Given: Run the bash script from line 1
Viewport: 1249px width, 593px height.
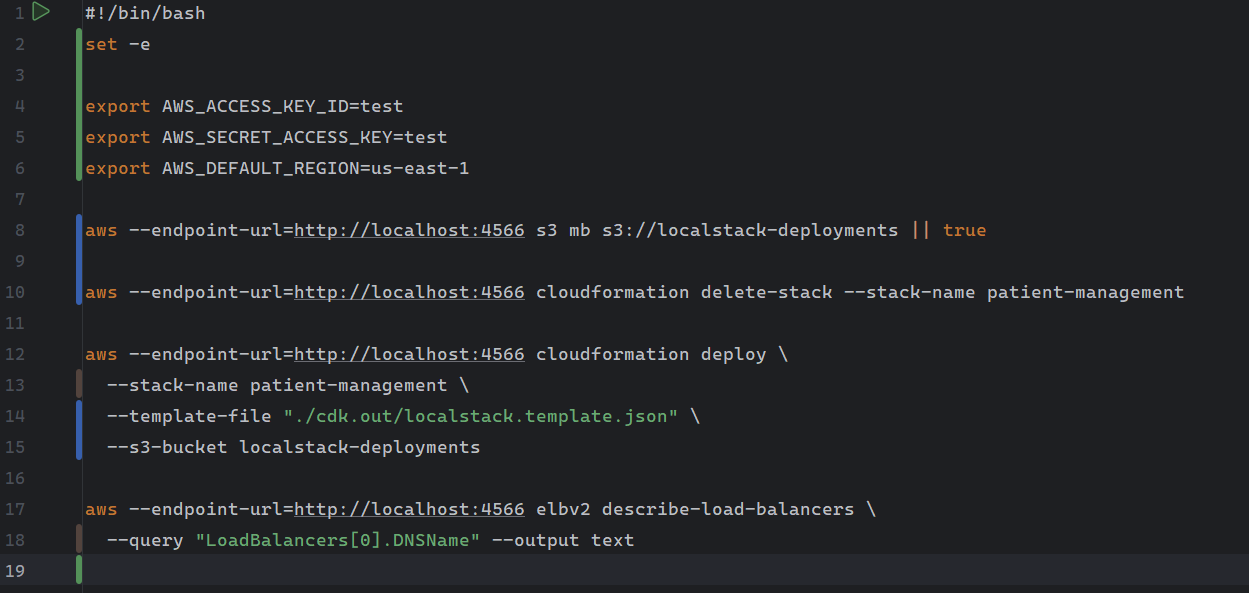Looking at the screenshot, I should coord(40,12).
